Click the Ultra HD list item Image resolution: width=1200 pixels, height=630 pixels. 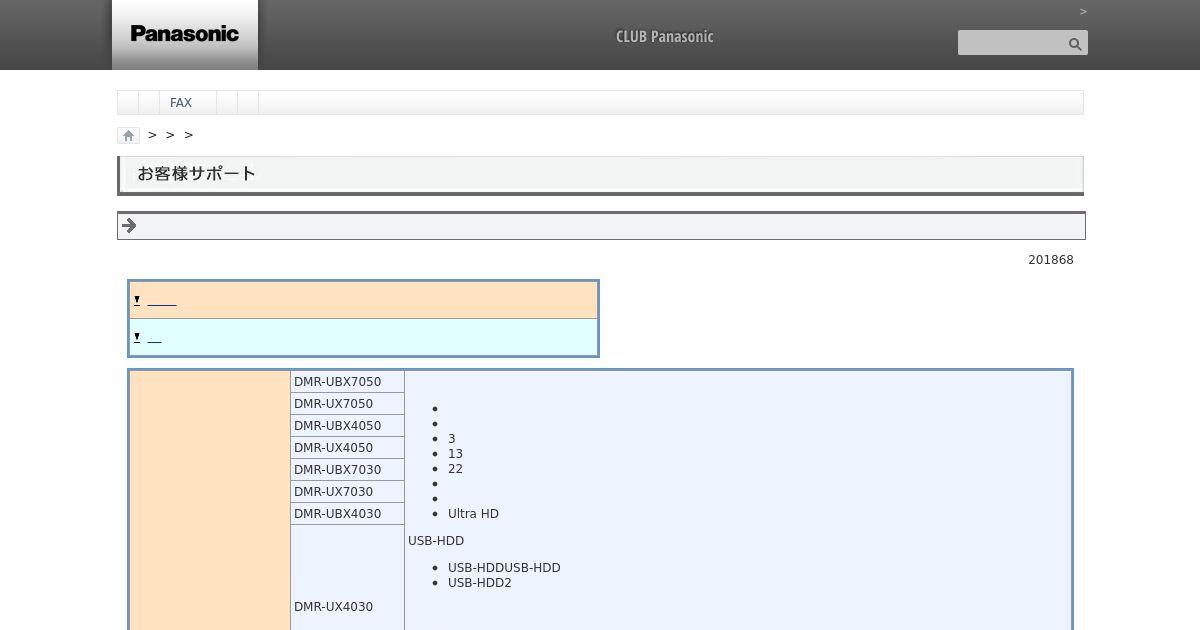(x=473, y=514)
